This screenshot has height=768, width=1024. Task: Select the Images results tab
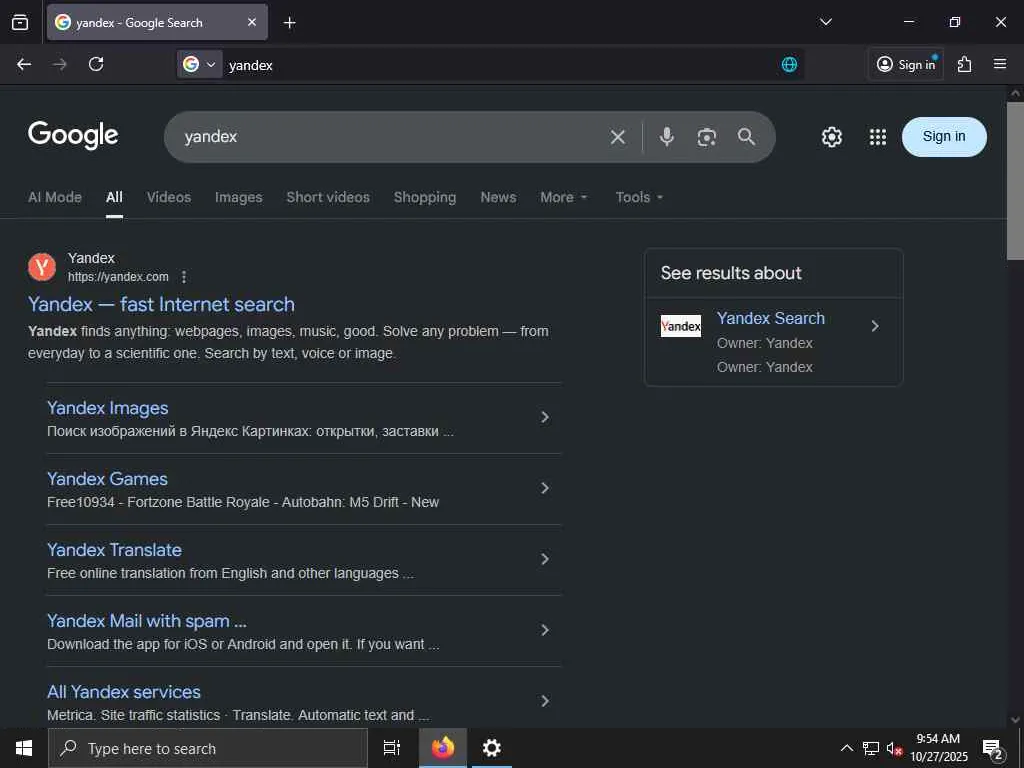click(x=238, y=197)
